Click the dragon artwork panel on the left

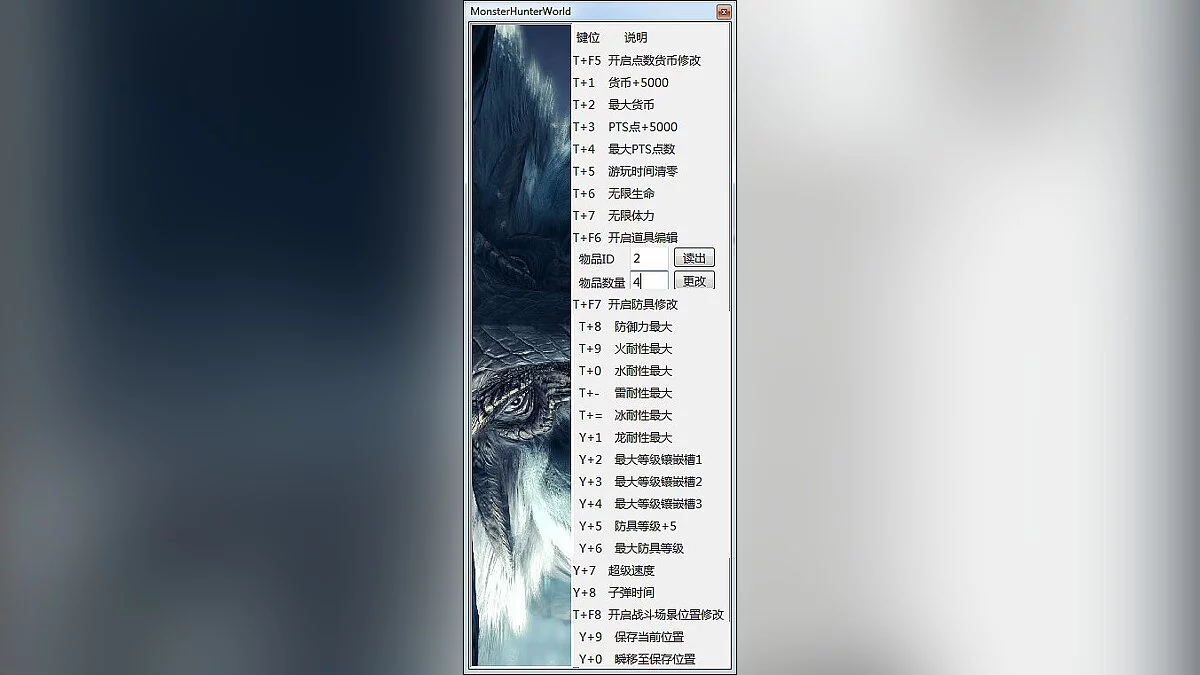(x=518, y=350)
